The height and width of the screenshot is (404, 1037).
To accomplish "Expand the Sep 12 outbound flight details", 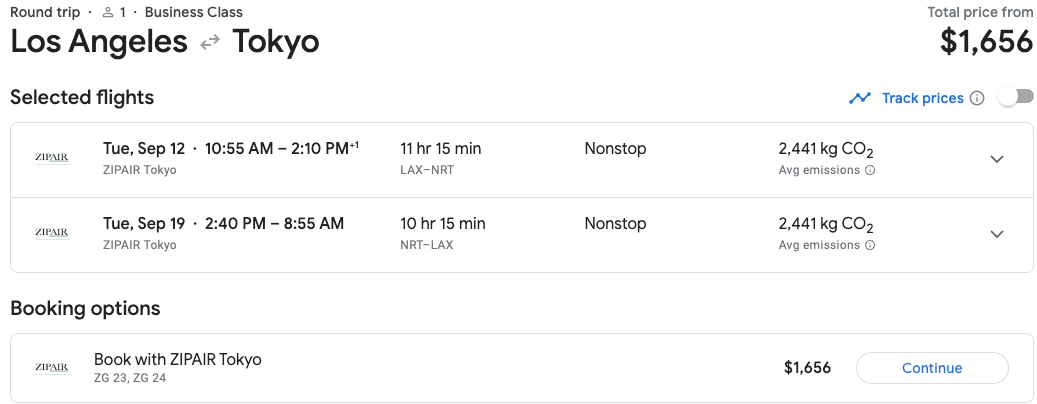I will click(x=996, y=159).
